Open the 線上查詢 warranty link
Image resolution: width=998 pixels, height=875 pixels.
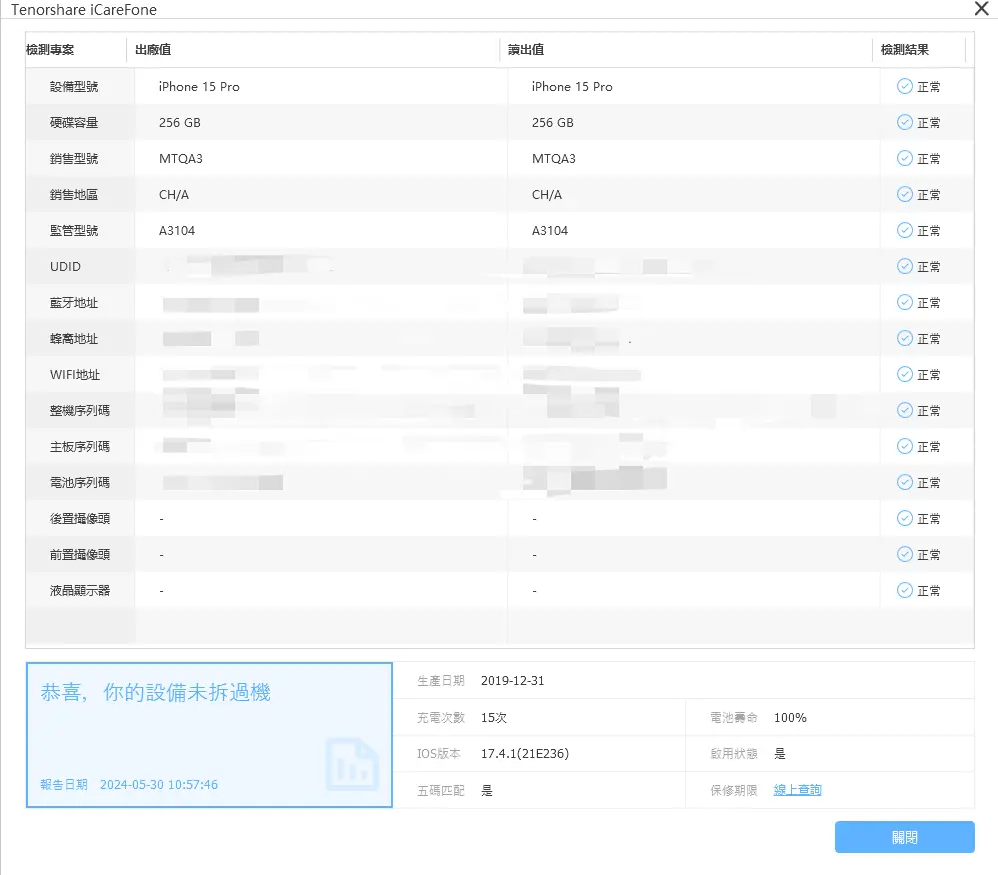point(797,790)
